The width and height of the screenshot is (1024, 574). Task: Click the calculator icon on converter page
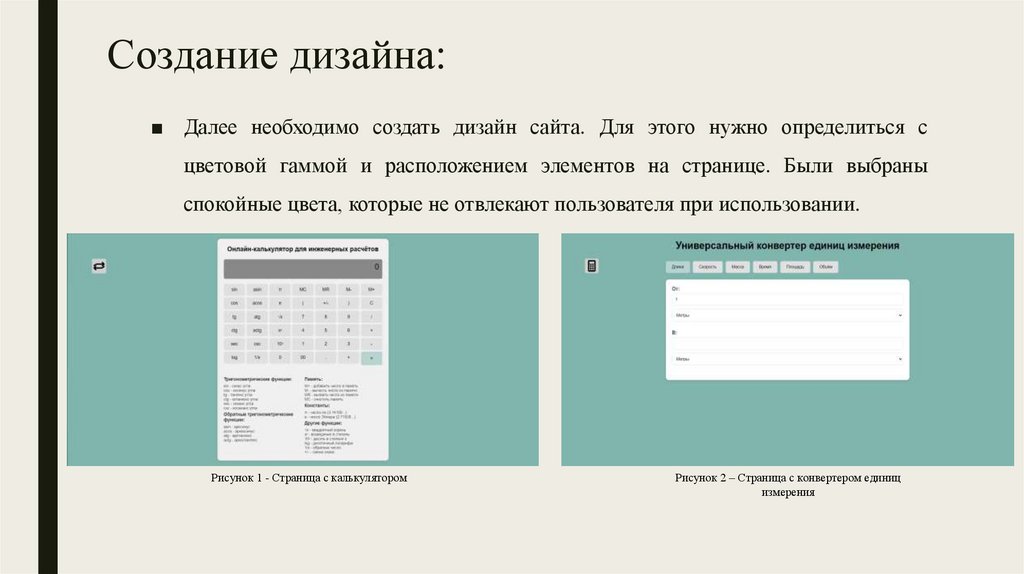[x=592, y=266]
